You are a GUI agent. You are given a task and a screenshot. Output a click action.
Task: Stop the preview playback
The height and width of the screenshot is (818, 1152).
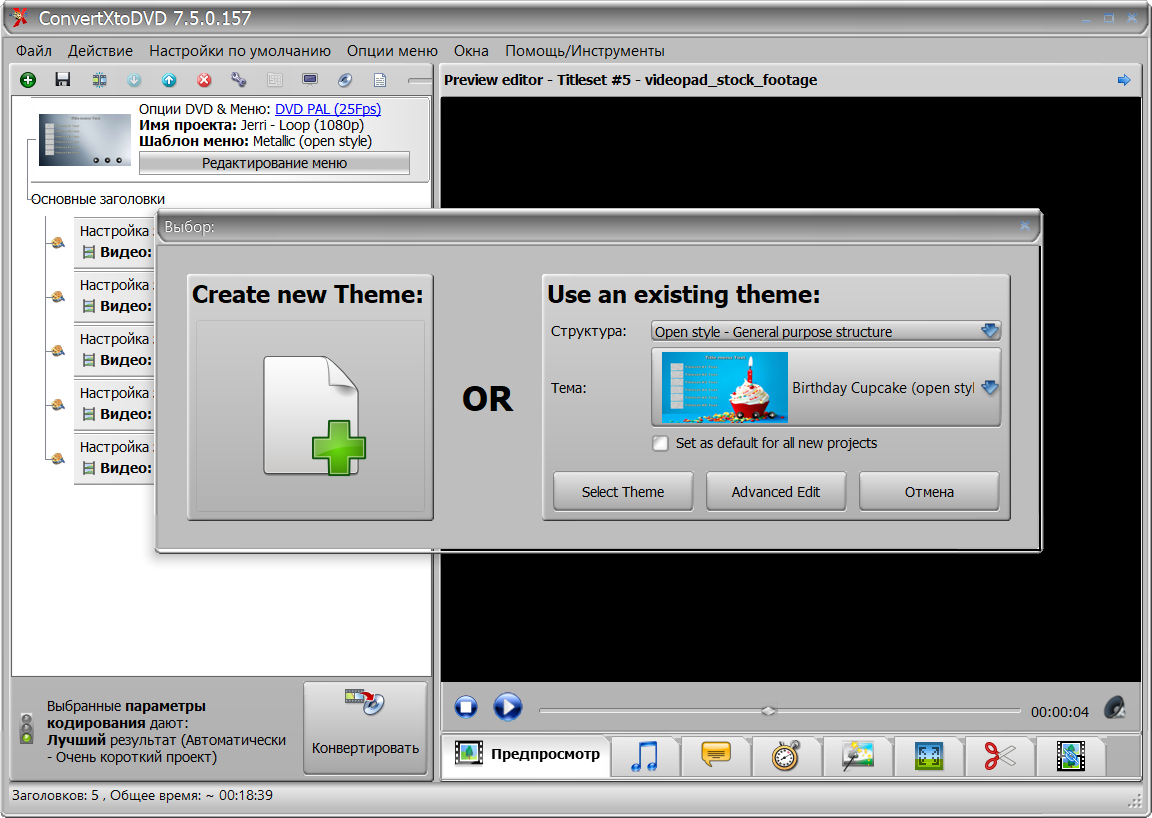[466, 707]
